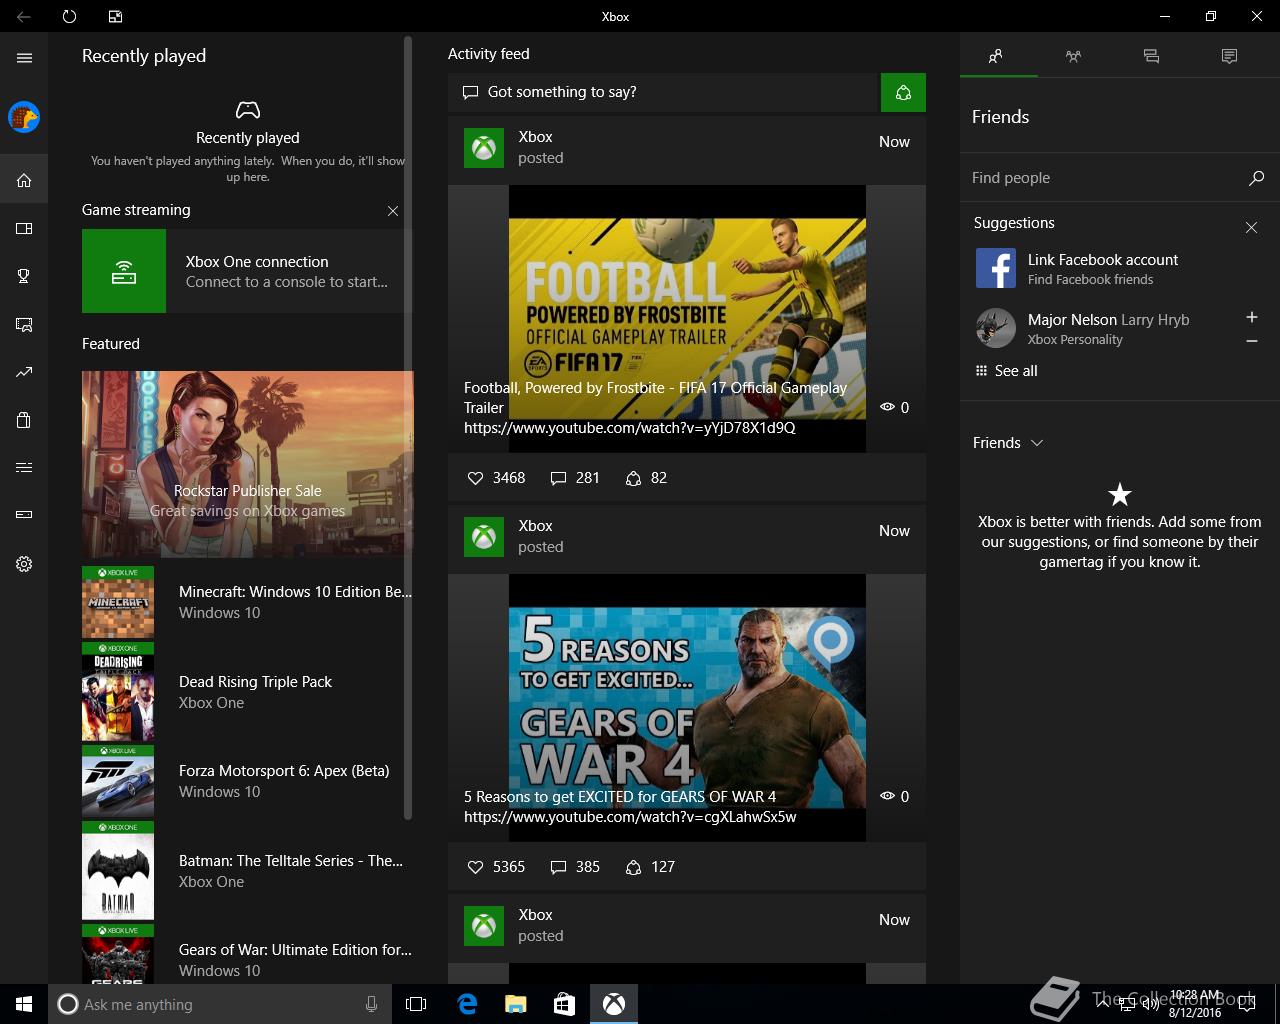Click the Gears of War 4 YouTube link

click(x=630, y=817)
